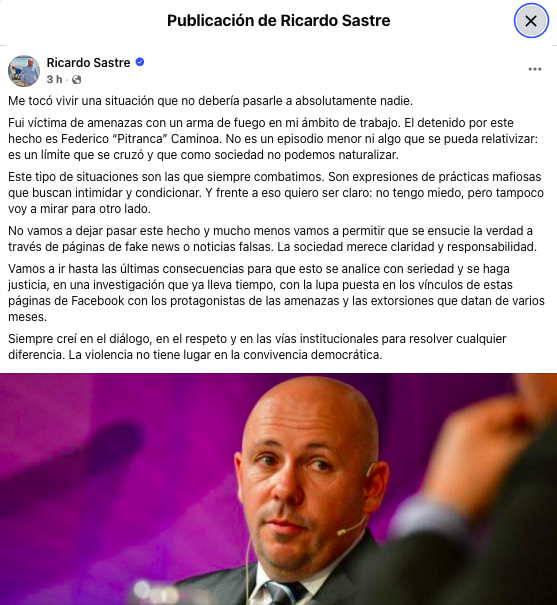Click the paragraph starting Este tipo de situaciones
The image size is (557, 605).
(276, 193)
